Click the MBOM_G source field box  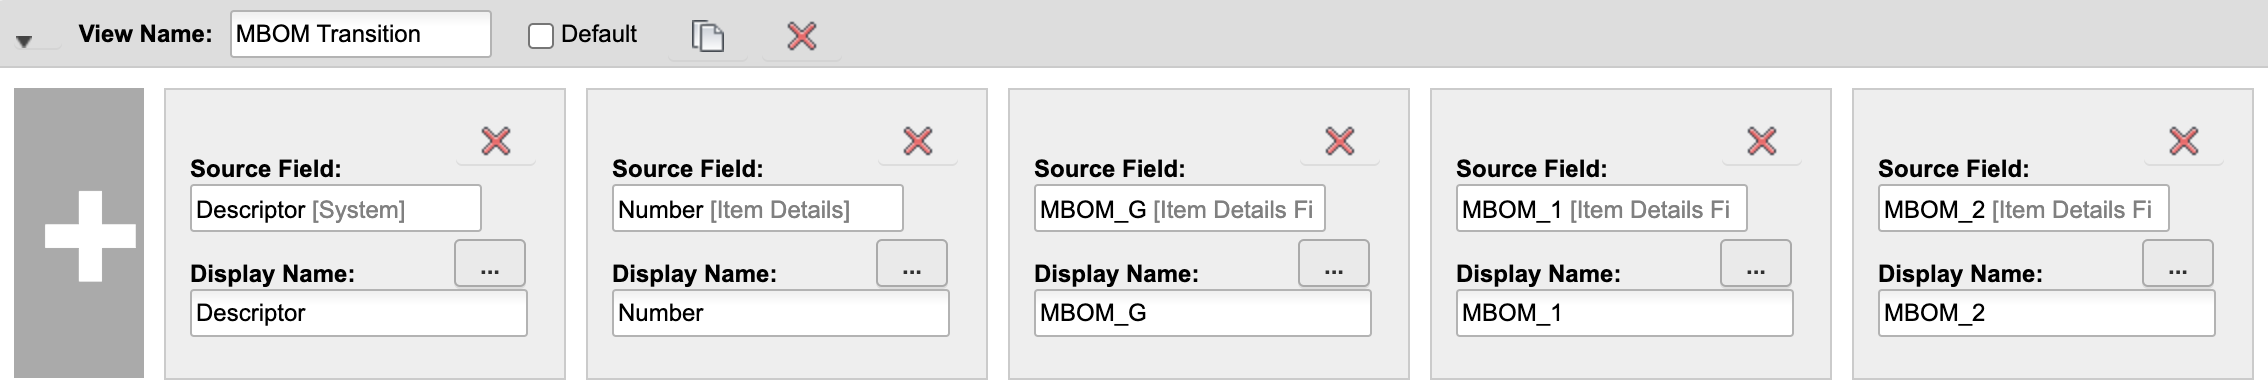[1180, 209]
